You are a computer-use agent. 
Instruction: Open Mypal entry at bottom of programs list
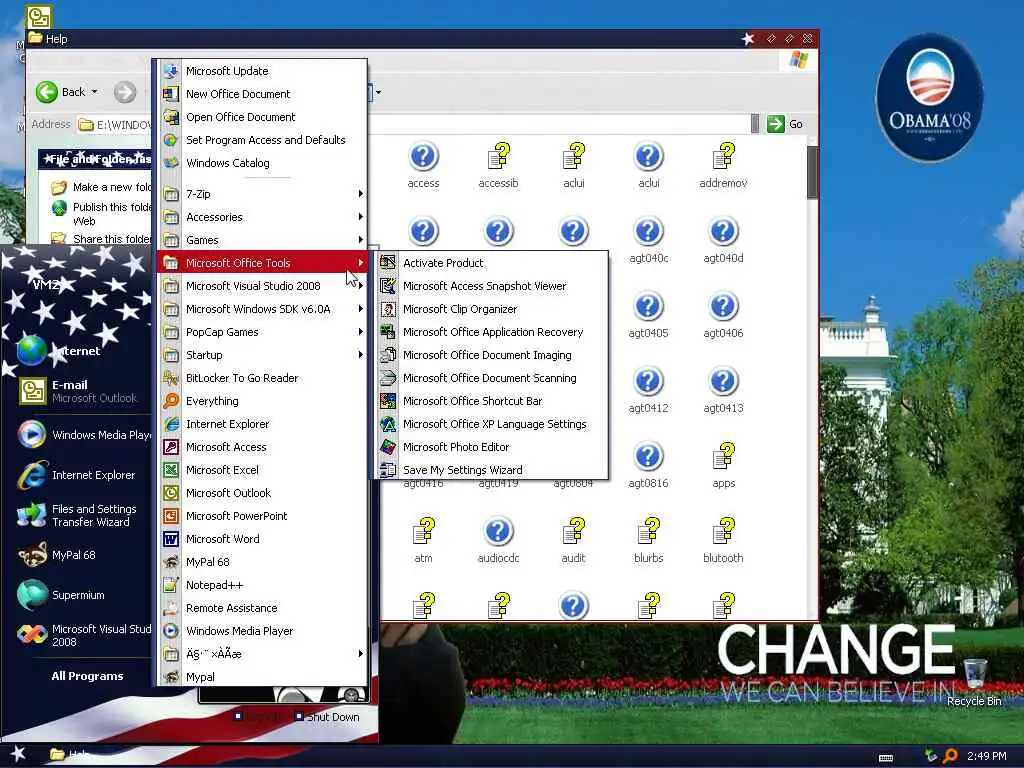(x=262, y=677)
